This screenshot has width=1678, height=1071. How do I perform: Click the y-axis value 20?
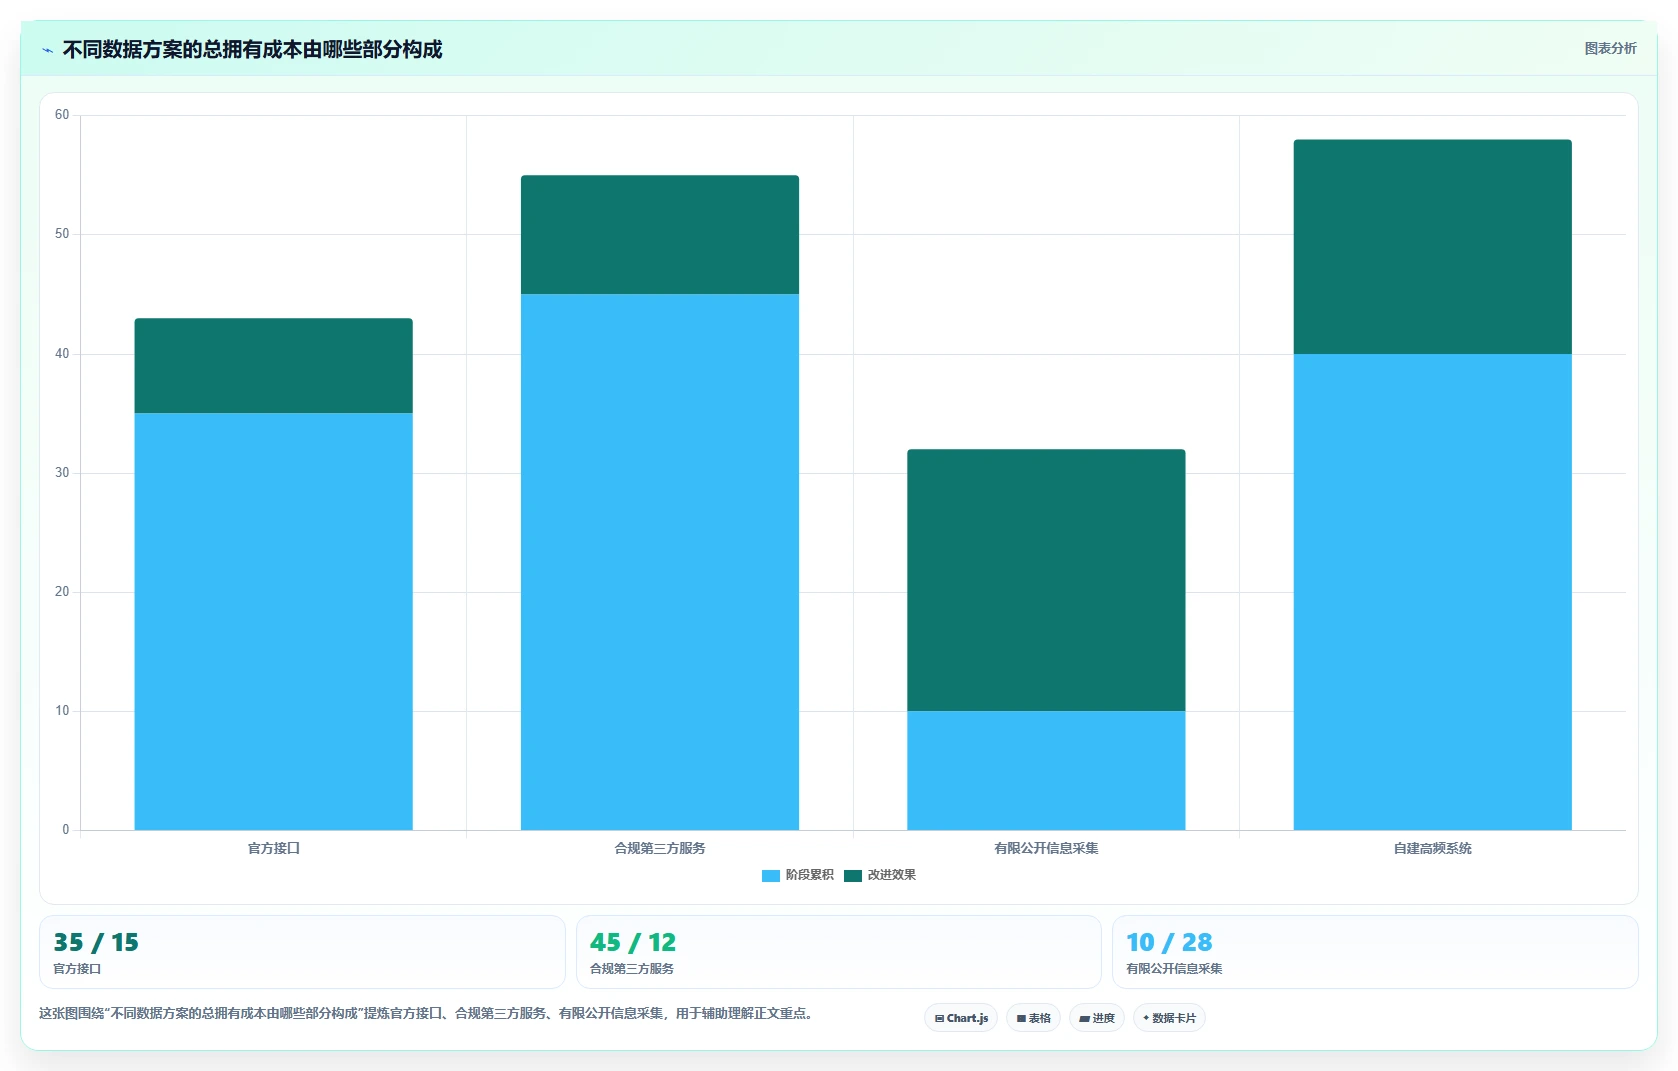(x=62, y=592)
